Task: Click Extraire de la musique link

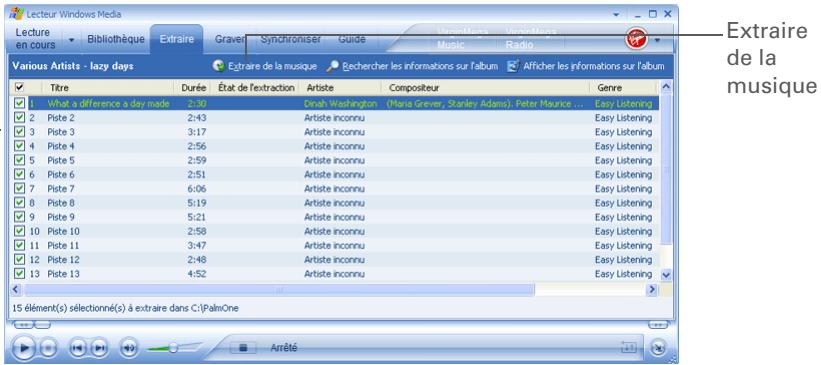Action: pos(272,66)
